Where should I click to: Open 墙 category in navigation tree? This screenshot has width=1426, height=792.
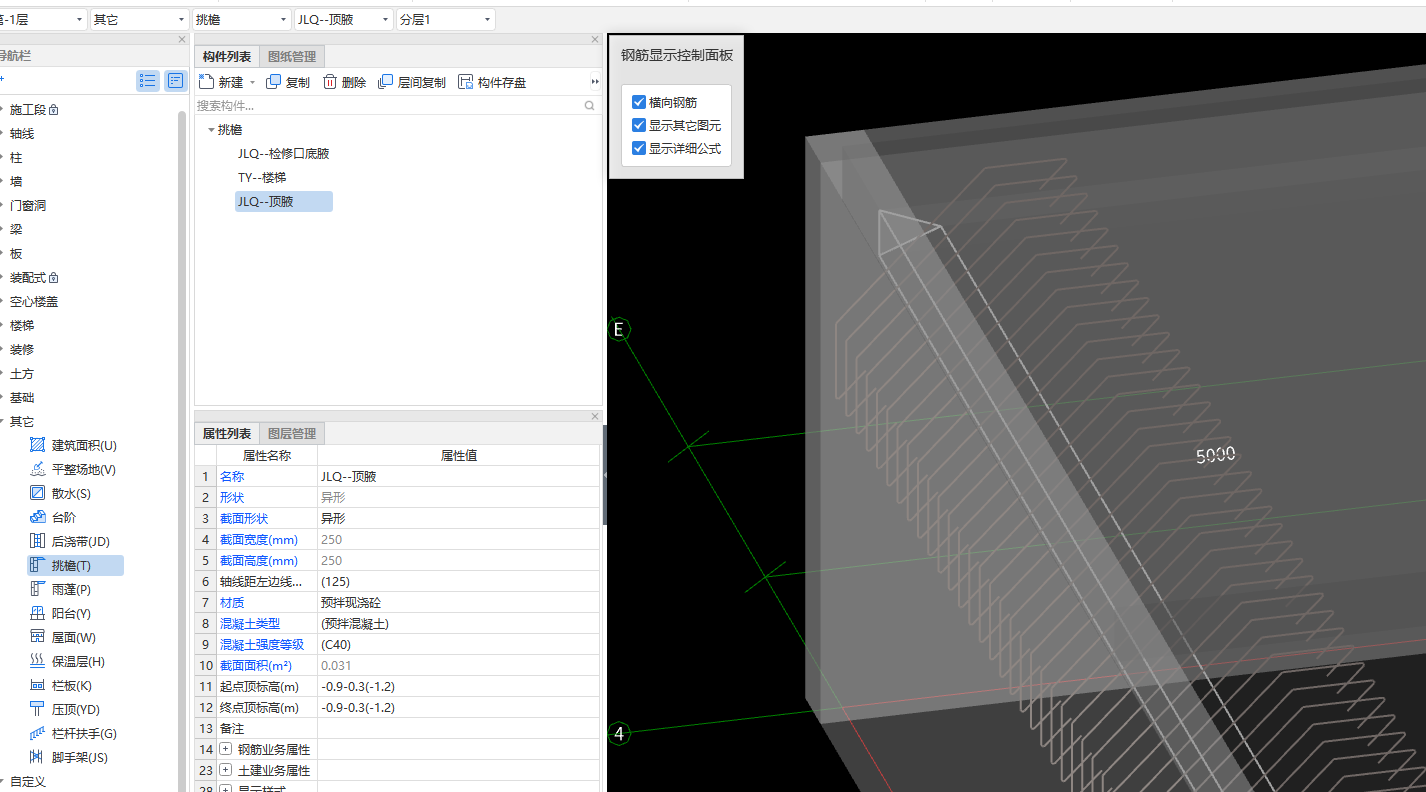16,181
